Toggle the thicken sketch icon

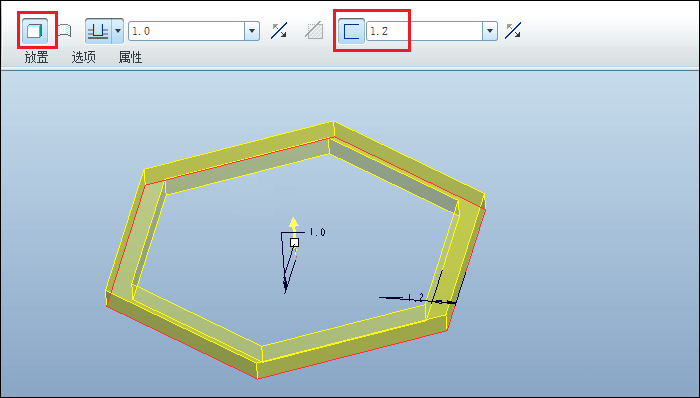(x=351, y=31)
